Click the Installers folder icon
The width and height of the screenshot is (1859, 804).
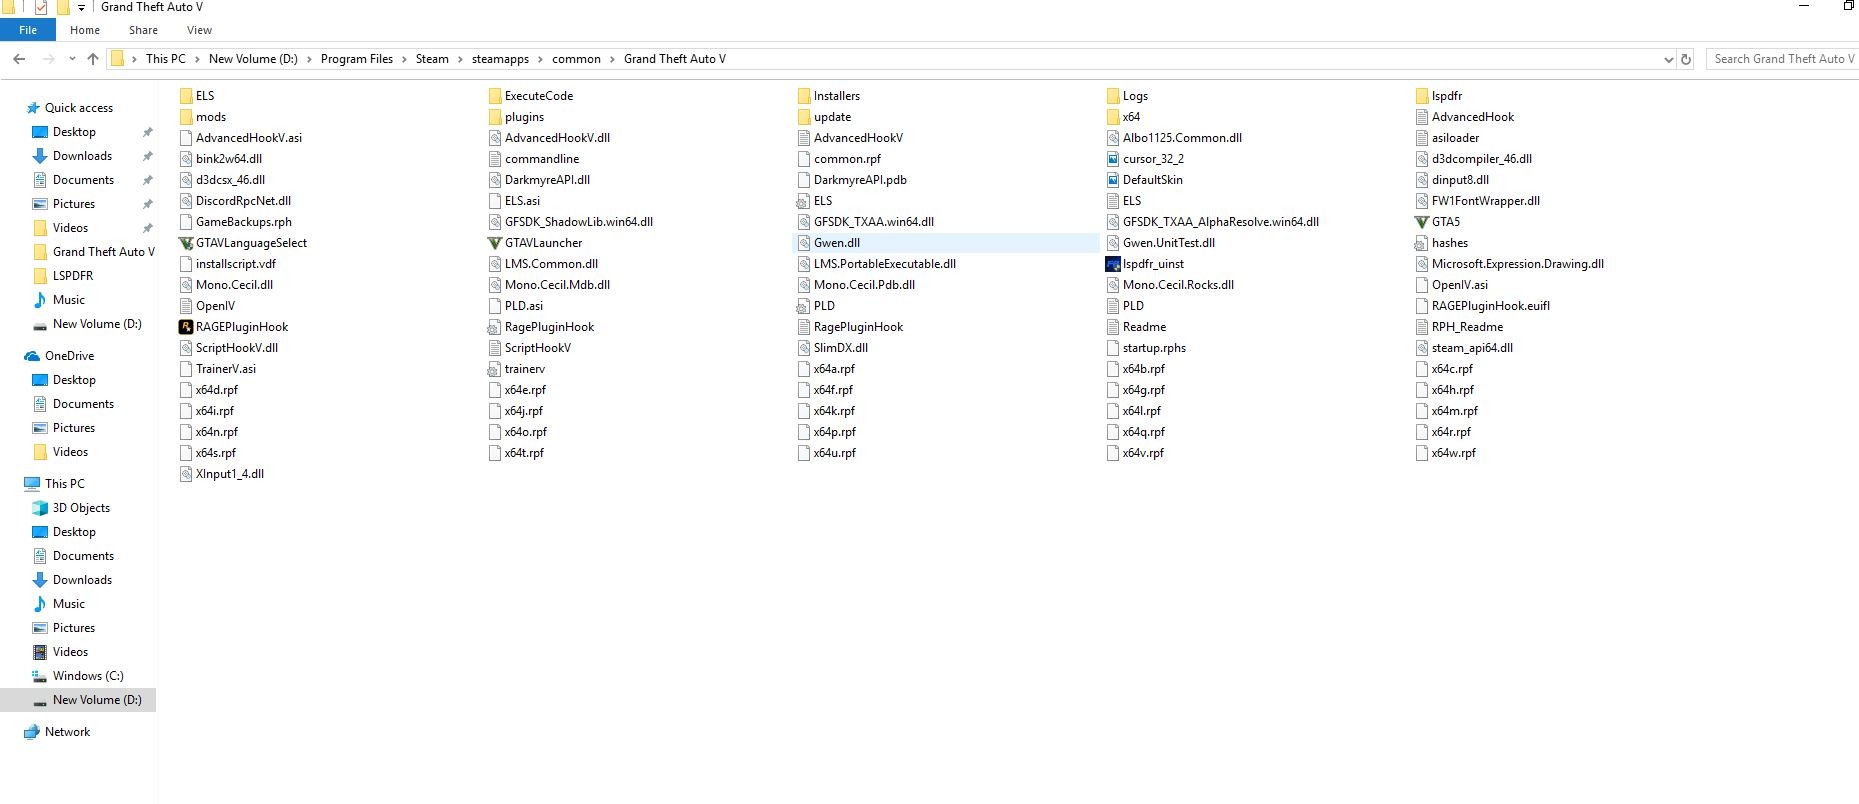[803, 96]
